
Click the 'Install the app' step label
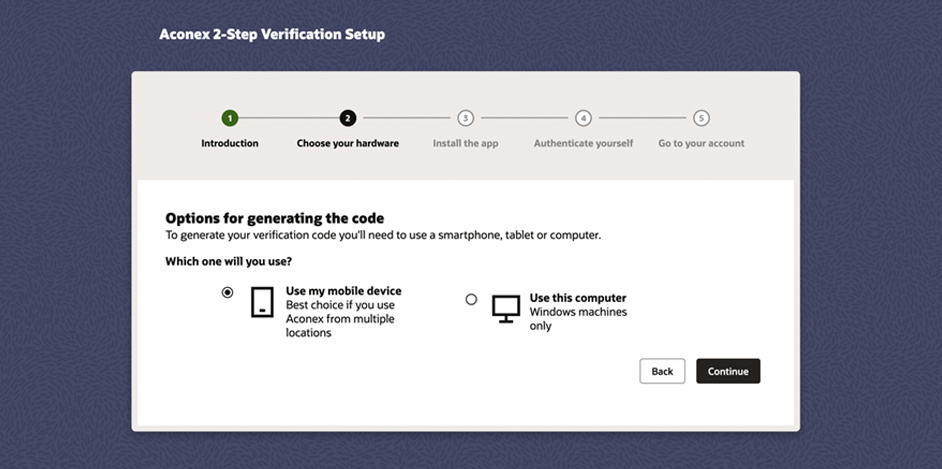465,144
